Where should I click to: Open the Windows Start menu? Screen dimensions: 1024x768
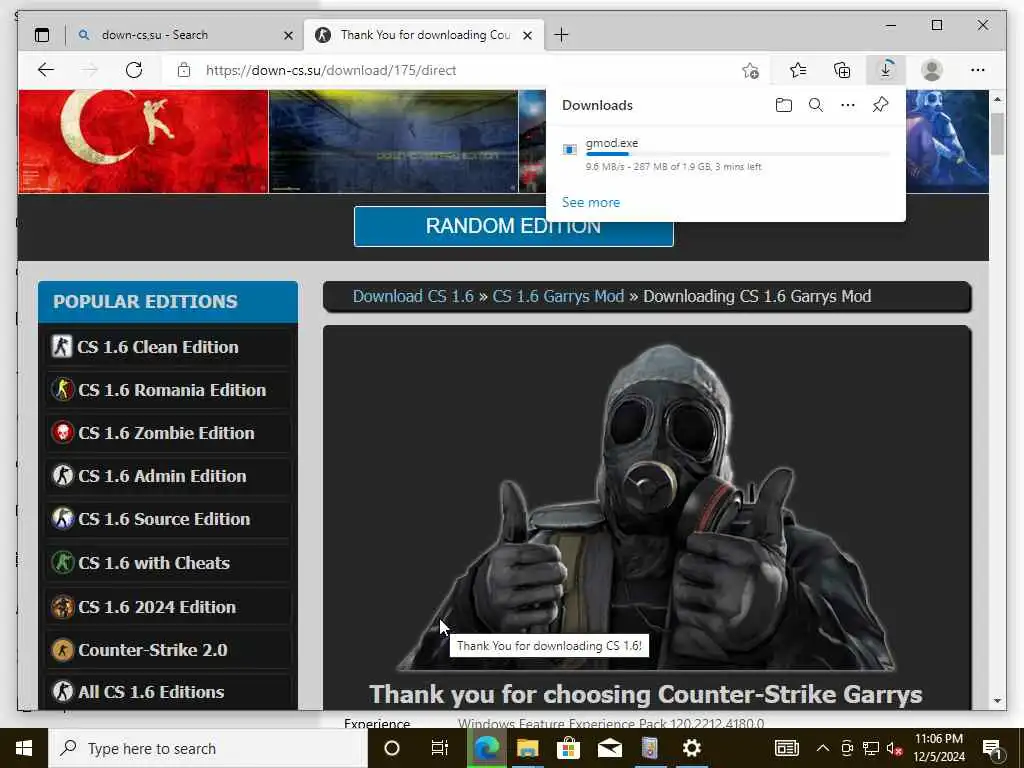pos(24,748)
